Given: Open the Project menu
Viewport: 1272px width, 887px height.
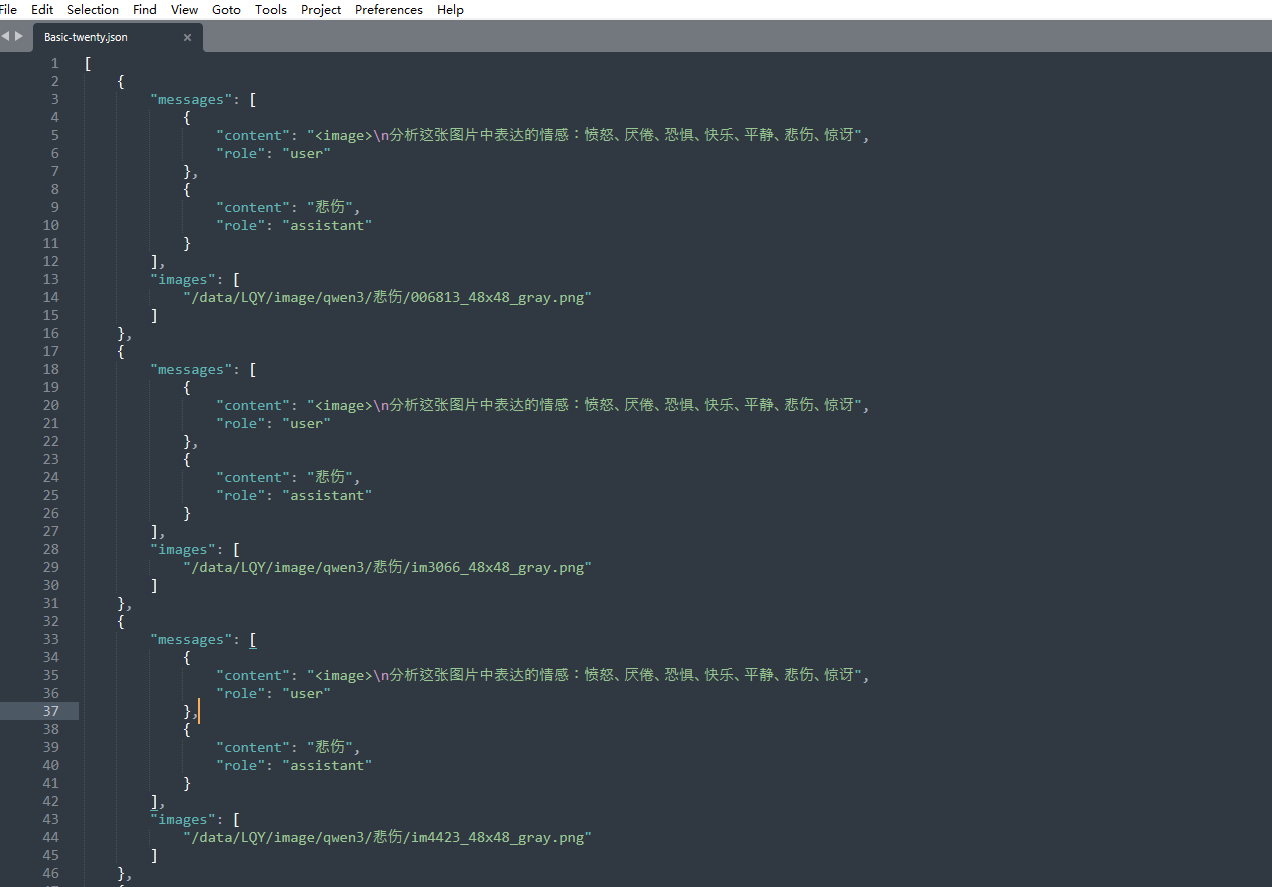Looking at the screenshot, I should [321, 9].
